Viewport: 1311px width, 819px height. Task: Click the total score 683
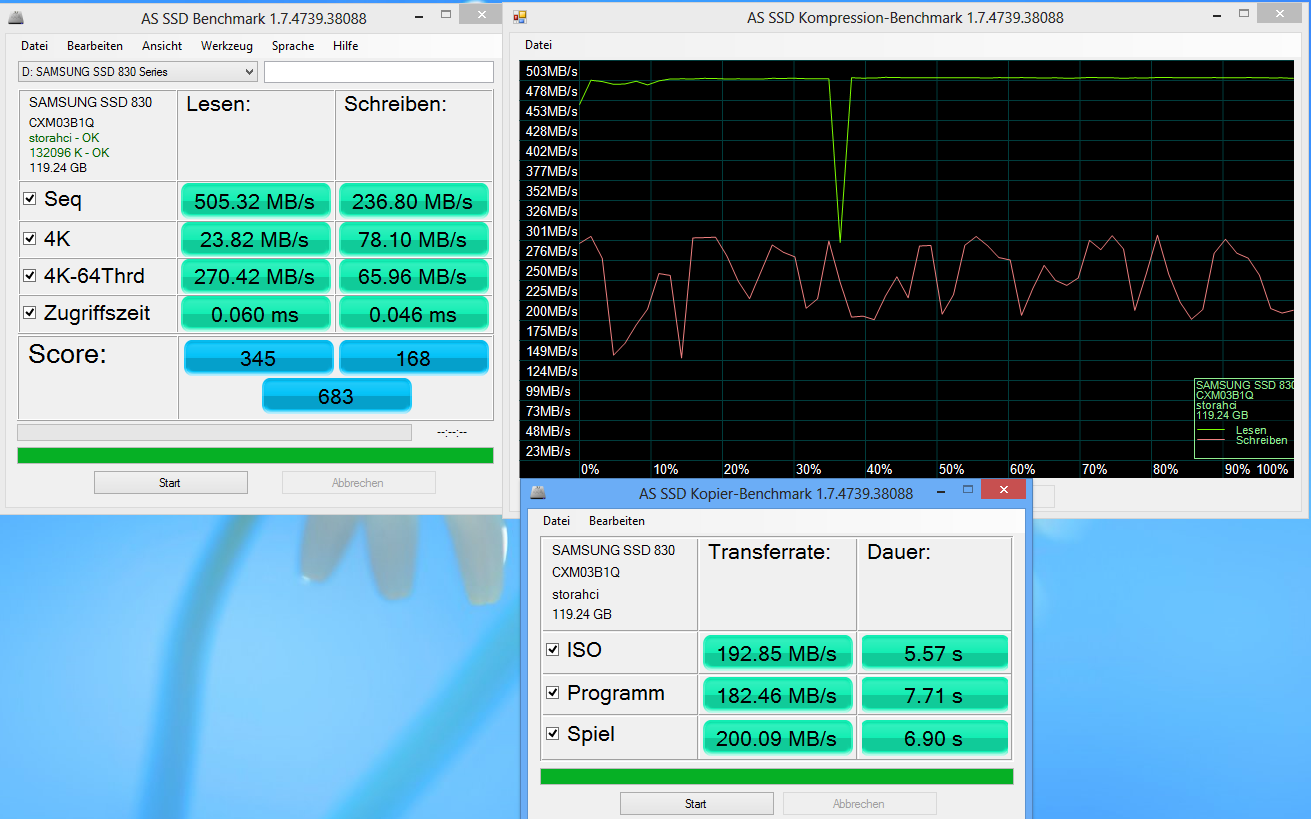336,395
